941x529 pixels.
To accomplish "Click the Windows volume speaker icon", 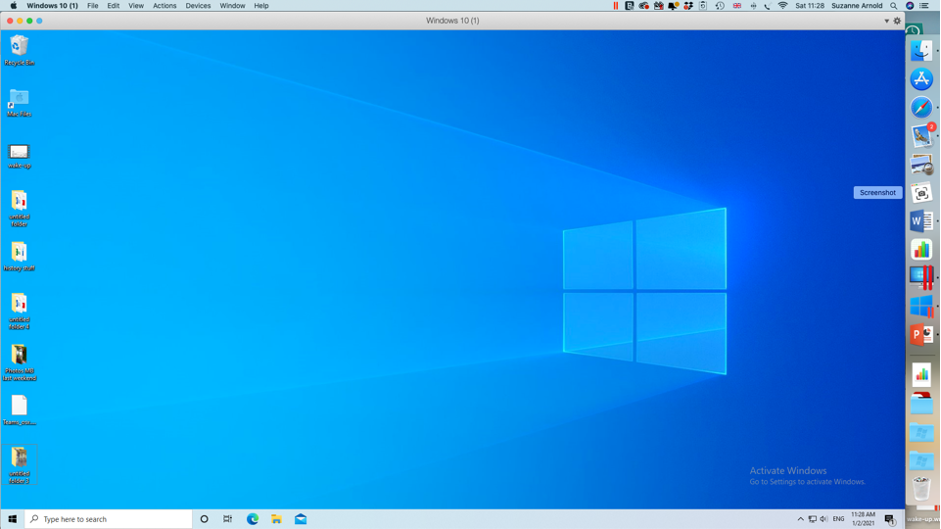I will pyautogui.click(x=823, y=519).
